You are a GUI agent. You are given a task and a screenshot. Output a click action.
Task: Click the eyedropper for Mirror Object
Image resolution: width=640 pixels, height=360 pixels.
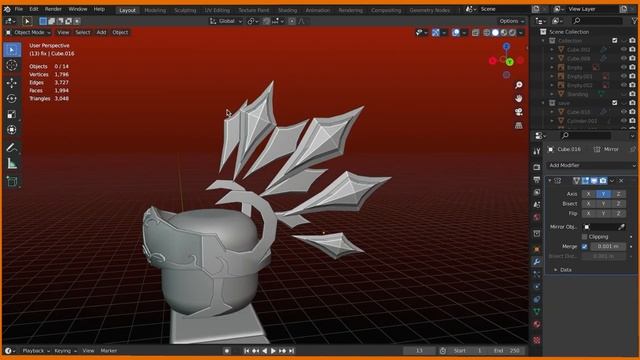(x=621, y=227)
